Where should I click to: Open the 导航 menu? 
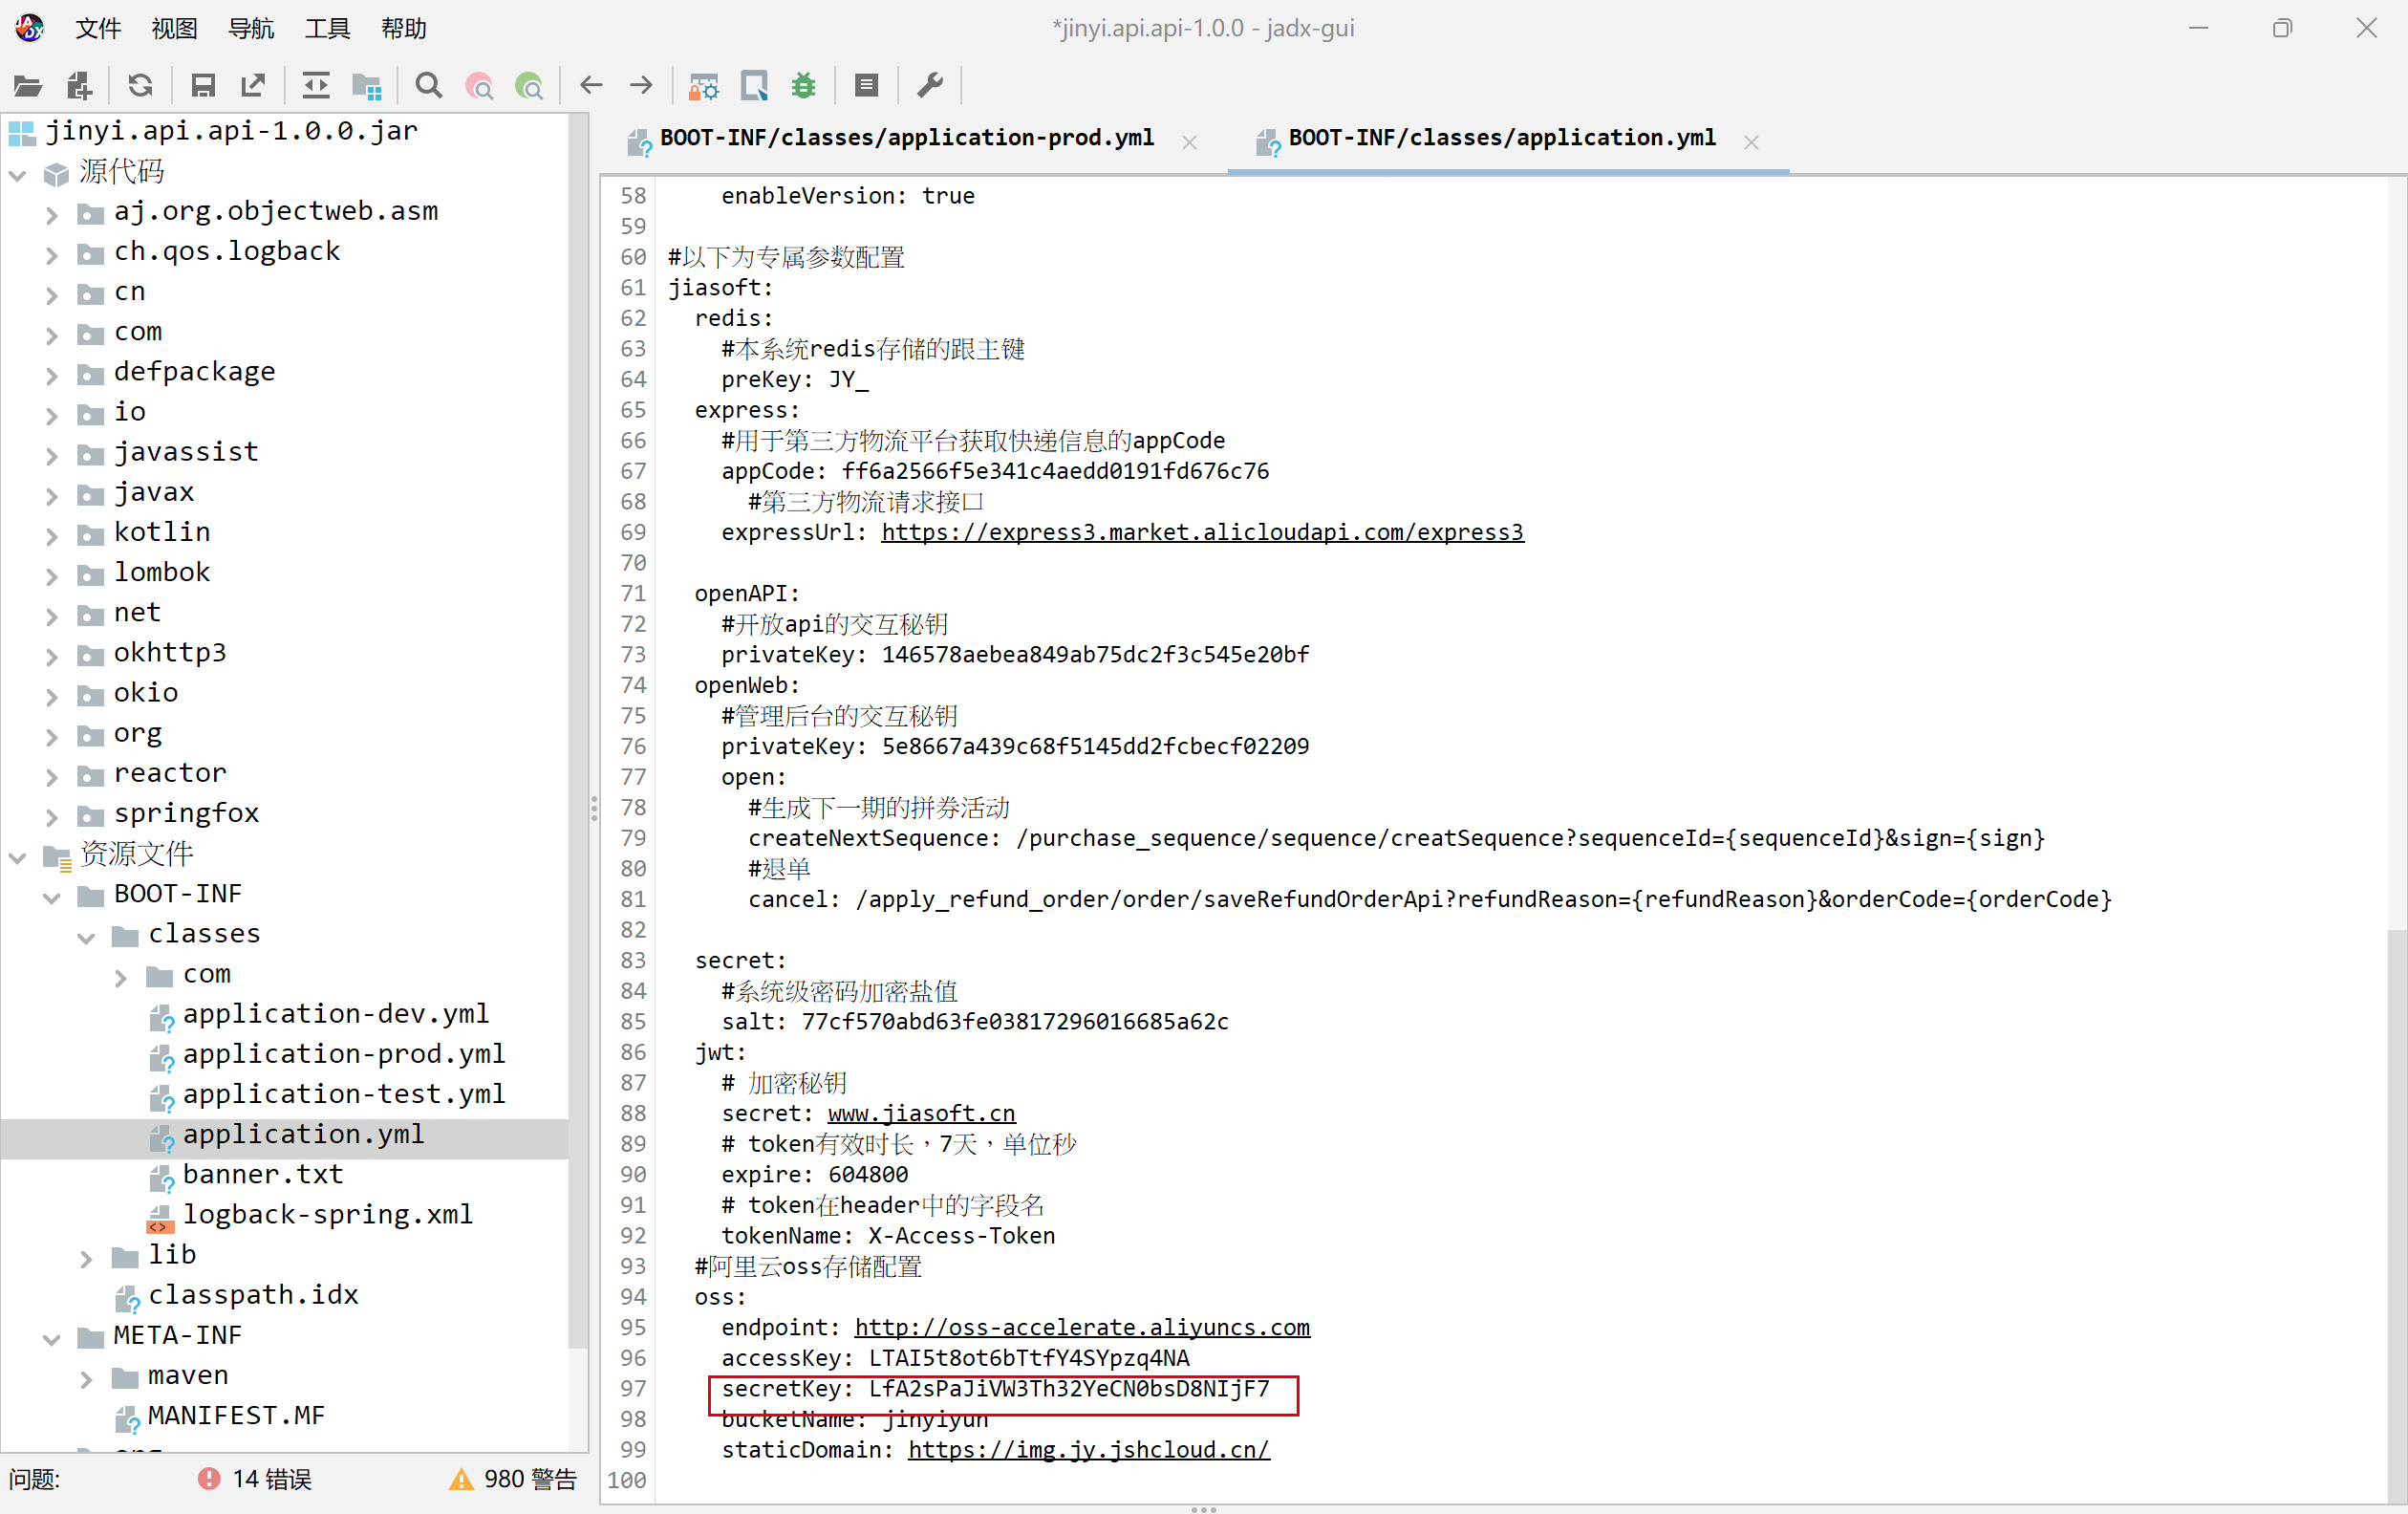pos(251,28)
